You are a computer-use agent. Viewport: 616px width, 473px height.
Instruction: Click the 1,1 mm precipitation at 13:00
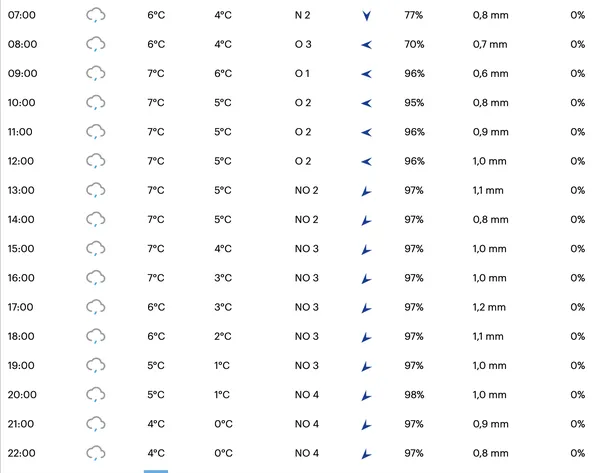click(488, 191)
